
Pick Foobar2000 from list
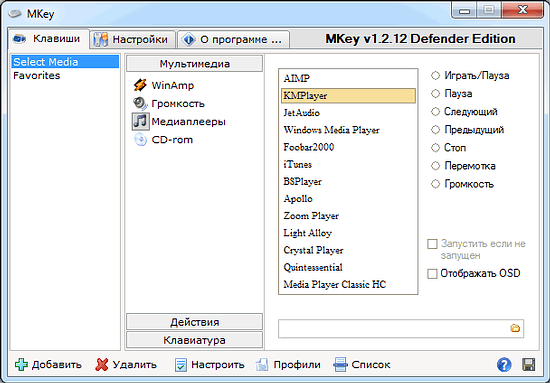click(x=348, y=147)
